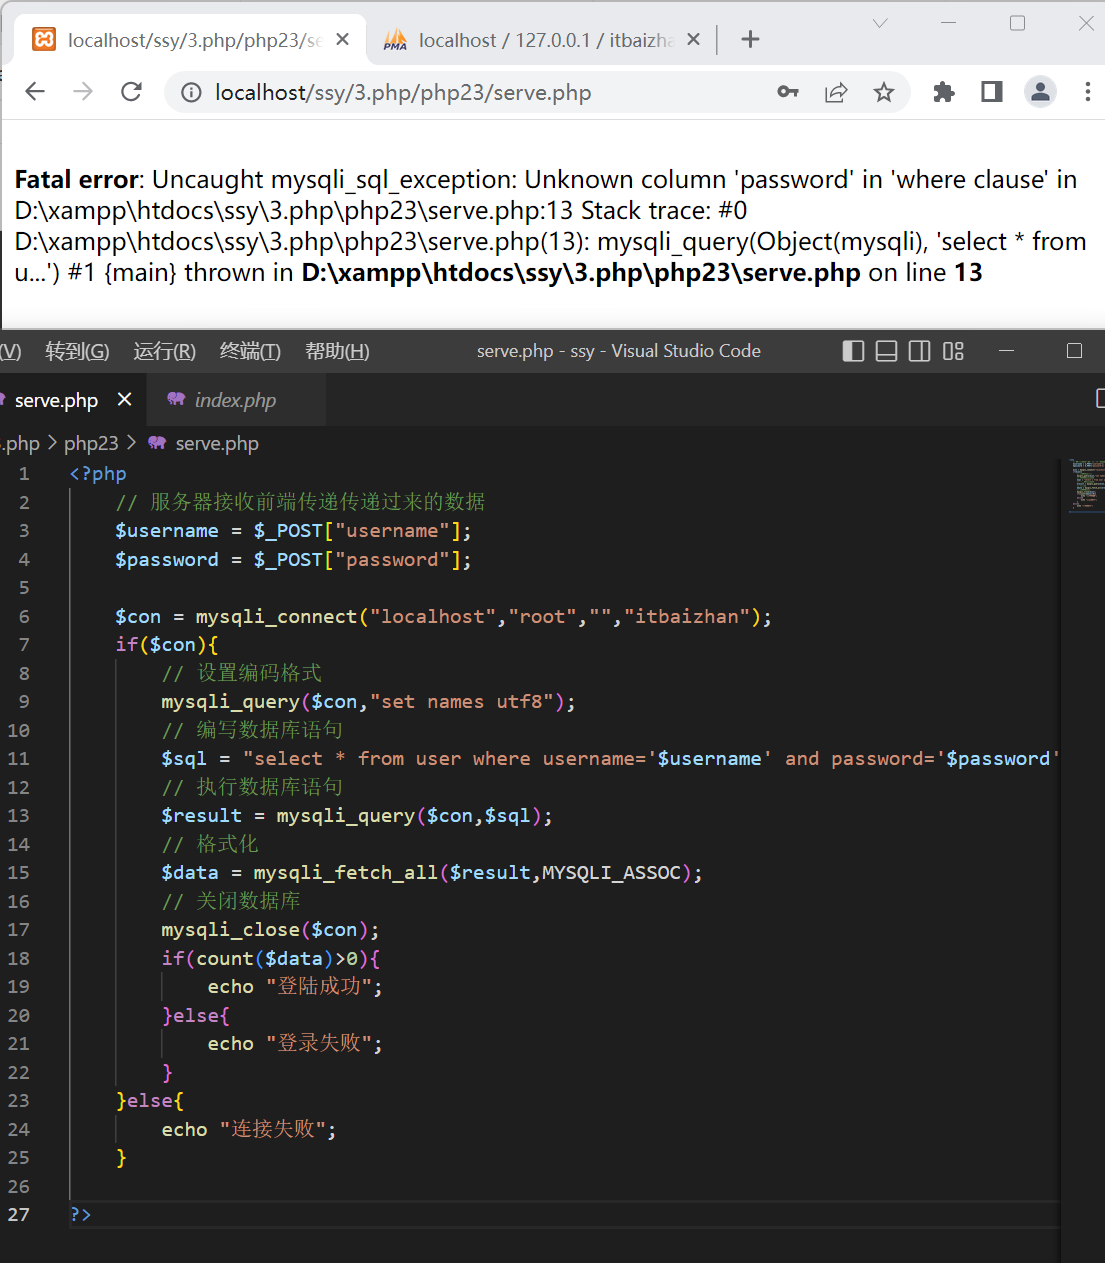This screenshot has width=1105, height=1263.
Task: Click mysqli_fetch_all on line 15
Action: point(346,873)
